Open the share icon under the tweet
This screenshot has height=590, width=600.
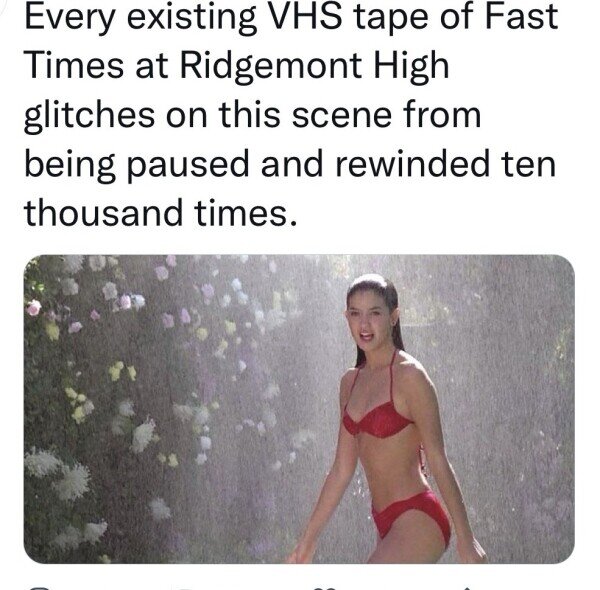tap(469, 588)
